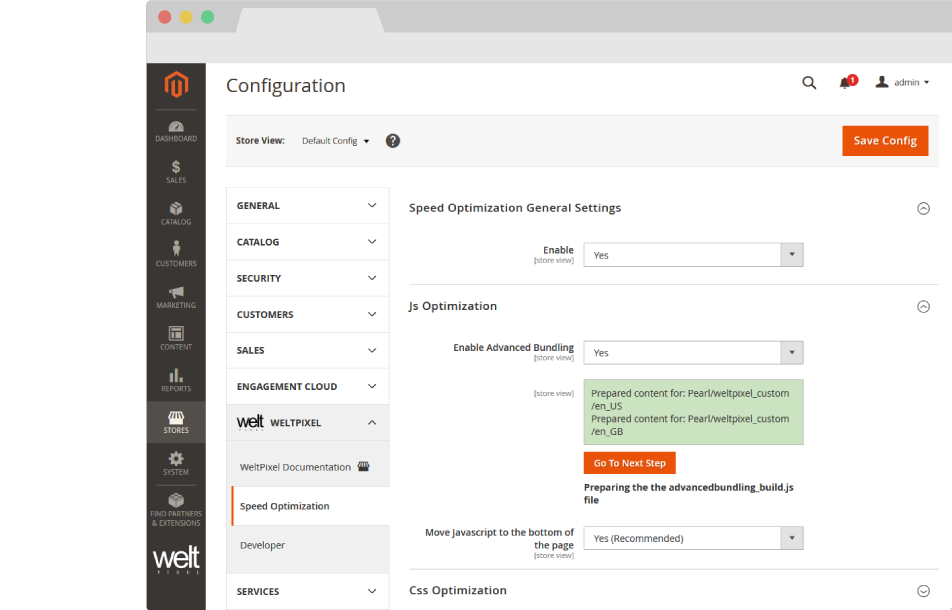Image resolution: width=952 pixels, height=610 pixels.
Task: Expand the GENERAL configuration tab
Action: 307,206
